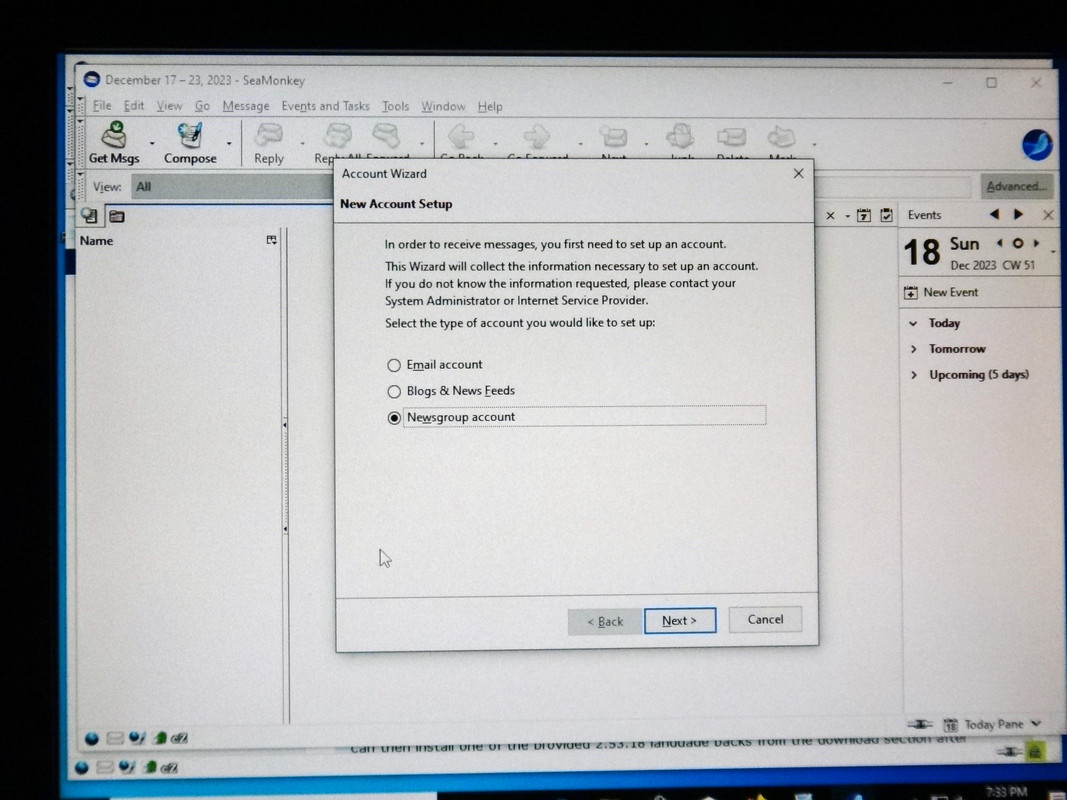Screen dimensions: 1067x800
Task: Click the Forward envelope icon in toolbar
Action: click(x=387, y=135)
